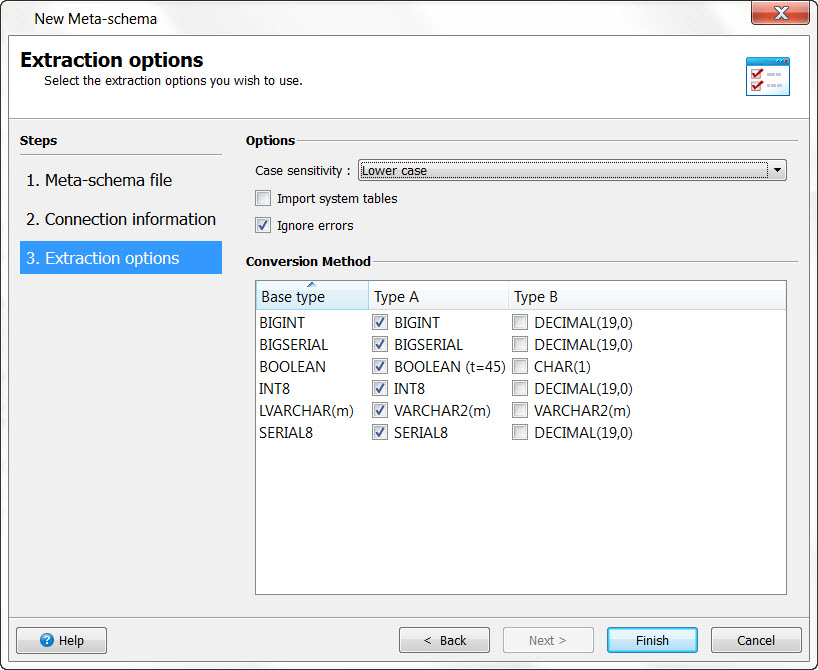818x670 pixels.
Task: Click the checklist icon in the header
Action: click(x=767, y=75)
